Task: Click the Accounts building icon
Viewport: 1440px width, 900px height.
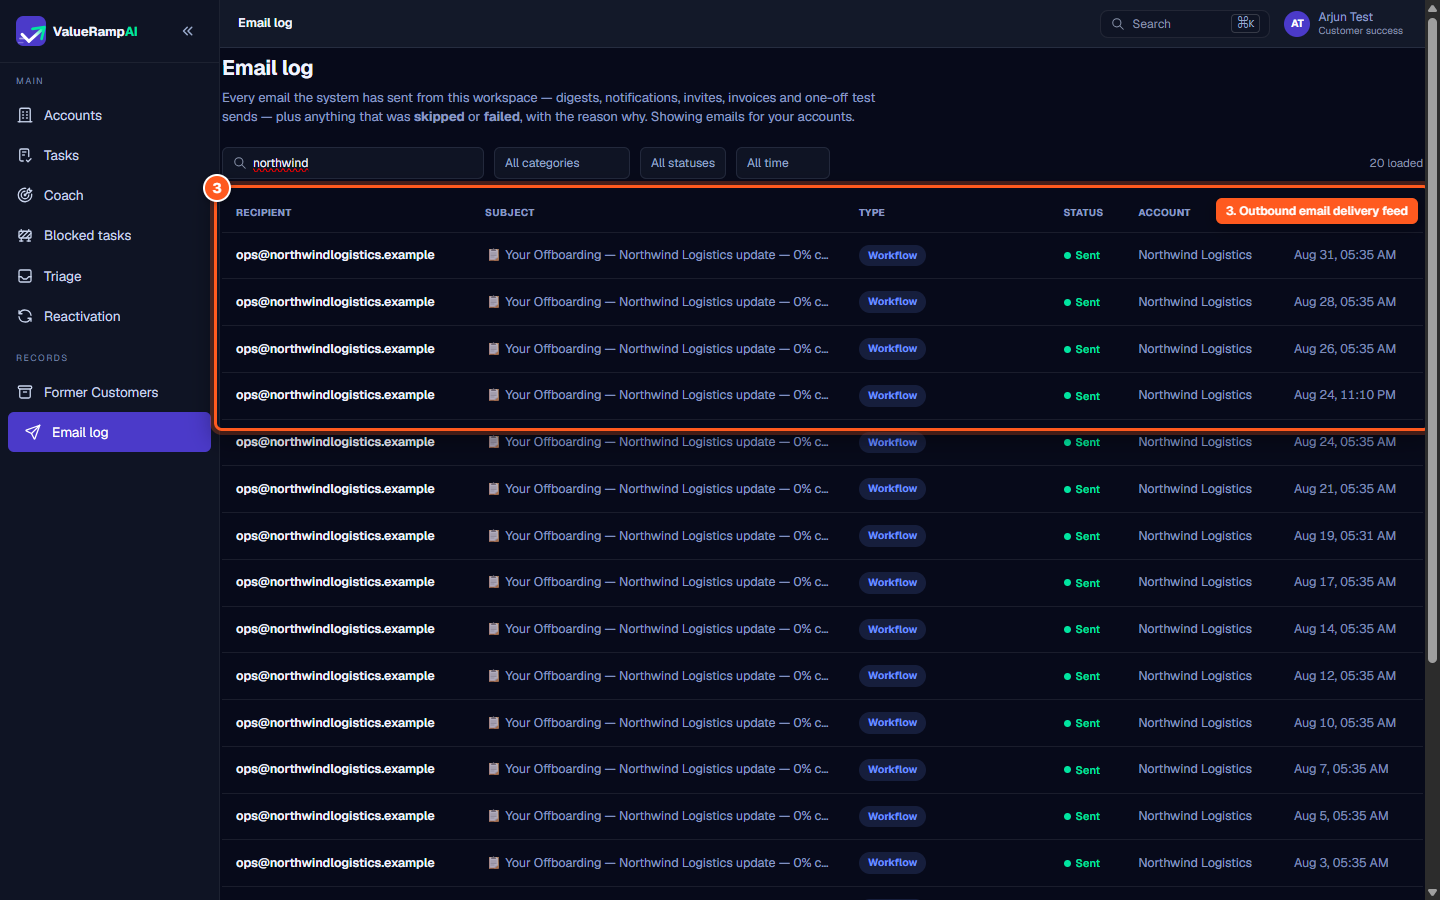Action: pyautogui.click(x=25, y=115)
